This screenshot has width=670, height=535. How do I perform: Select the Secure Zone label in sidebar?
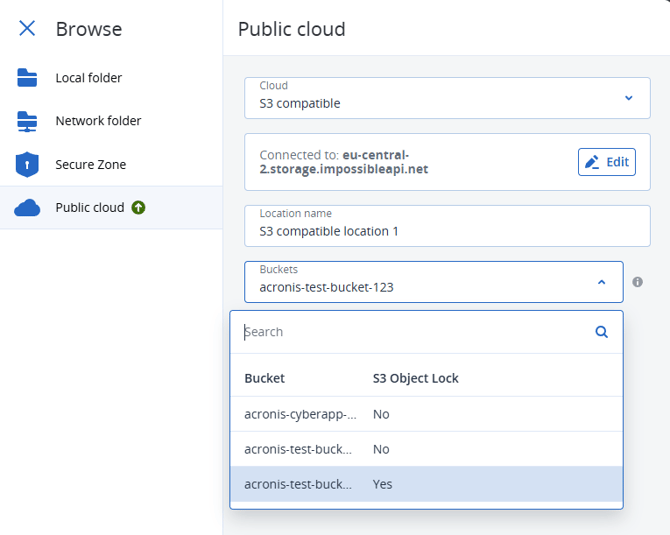[91, 164]
